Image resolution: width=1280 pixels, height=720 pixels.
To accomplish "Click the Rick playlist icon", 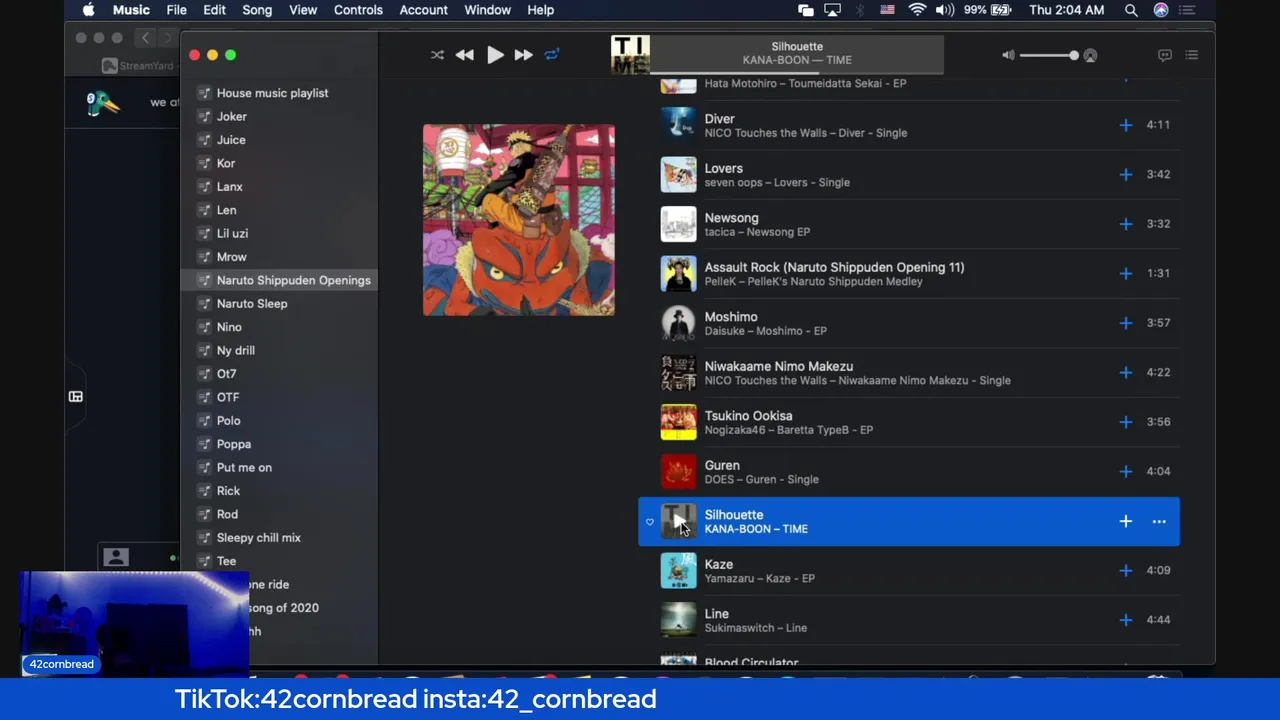I will (x=204, y=491).
